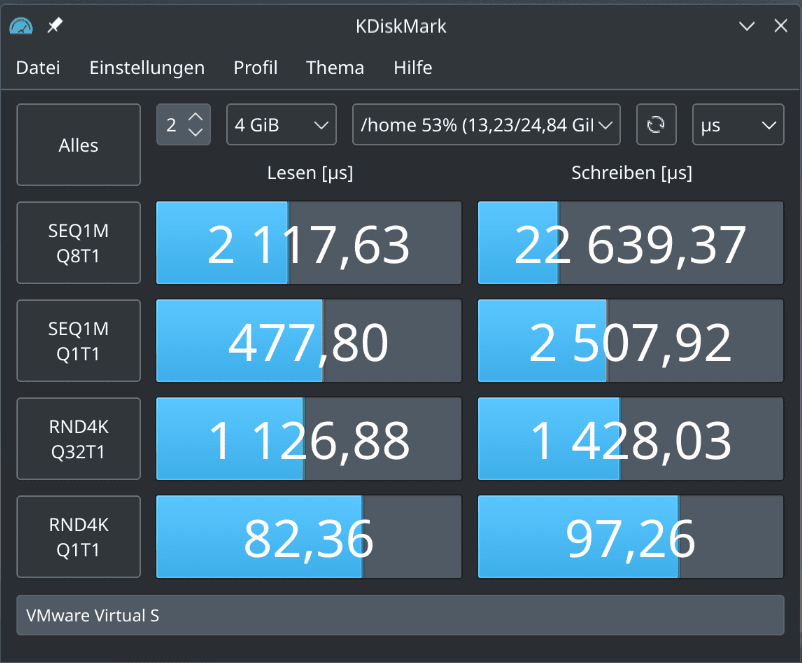This screenshot has height=663, width=802.
Task: Click the 97,26 write result bar
Action: pos(630,537)
